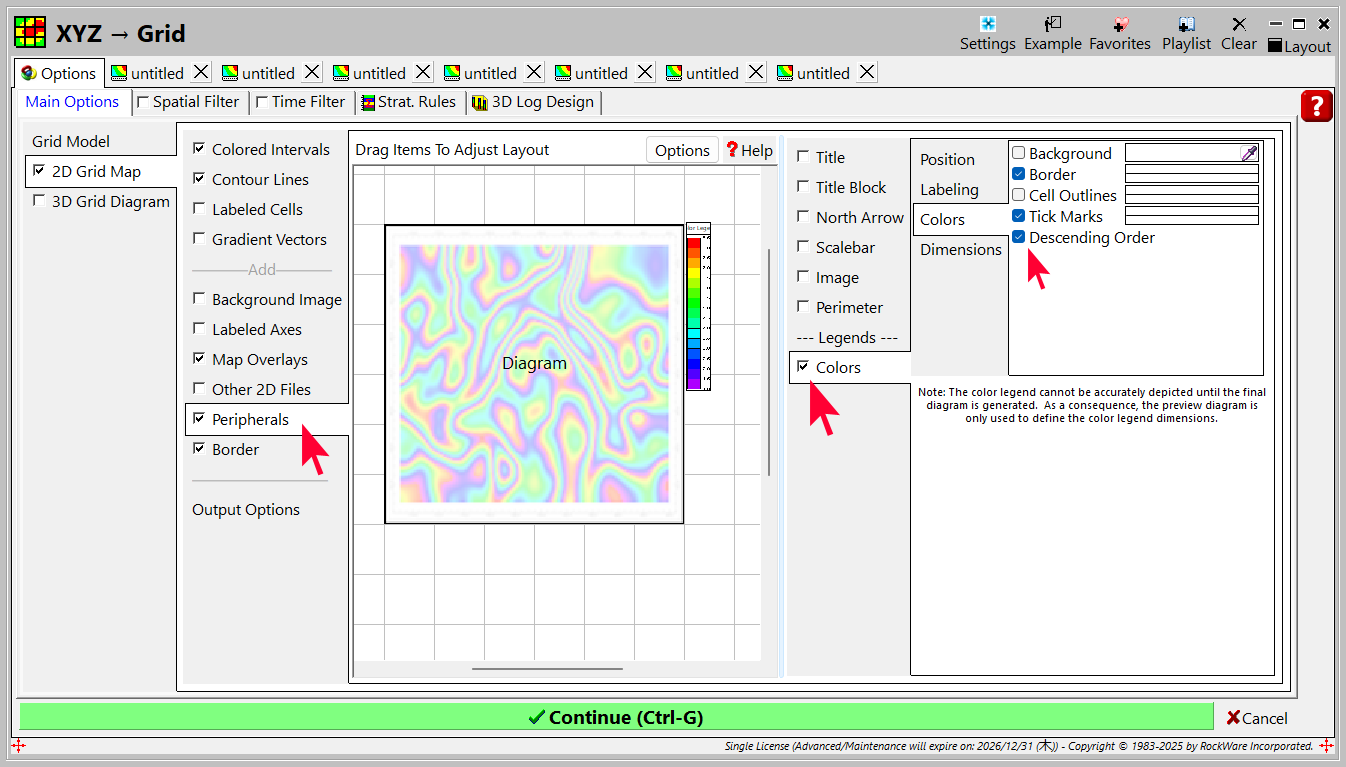Switch to the Spatial Filter tab
This screenshot has width=1346, height=767.
coord(188,102)
